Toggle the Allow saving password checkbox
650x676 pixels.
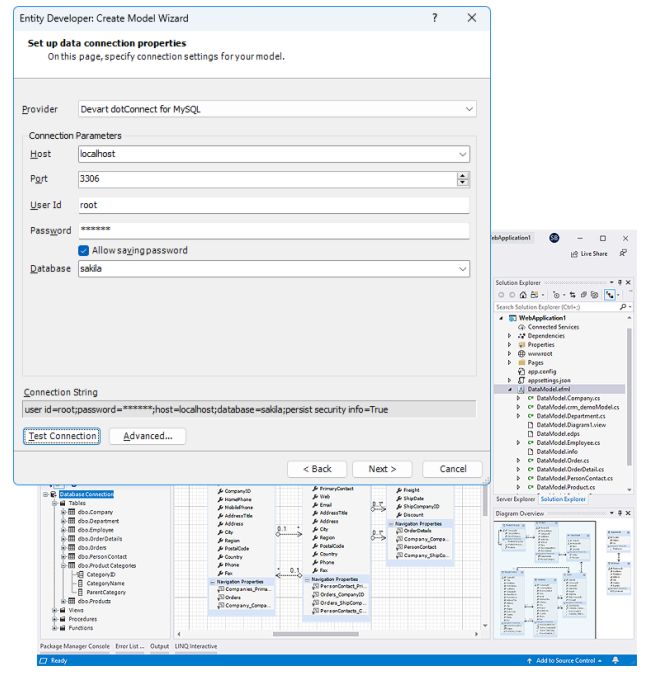84,250
